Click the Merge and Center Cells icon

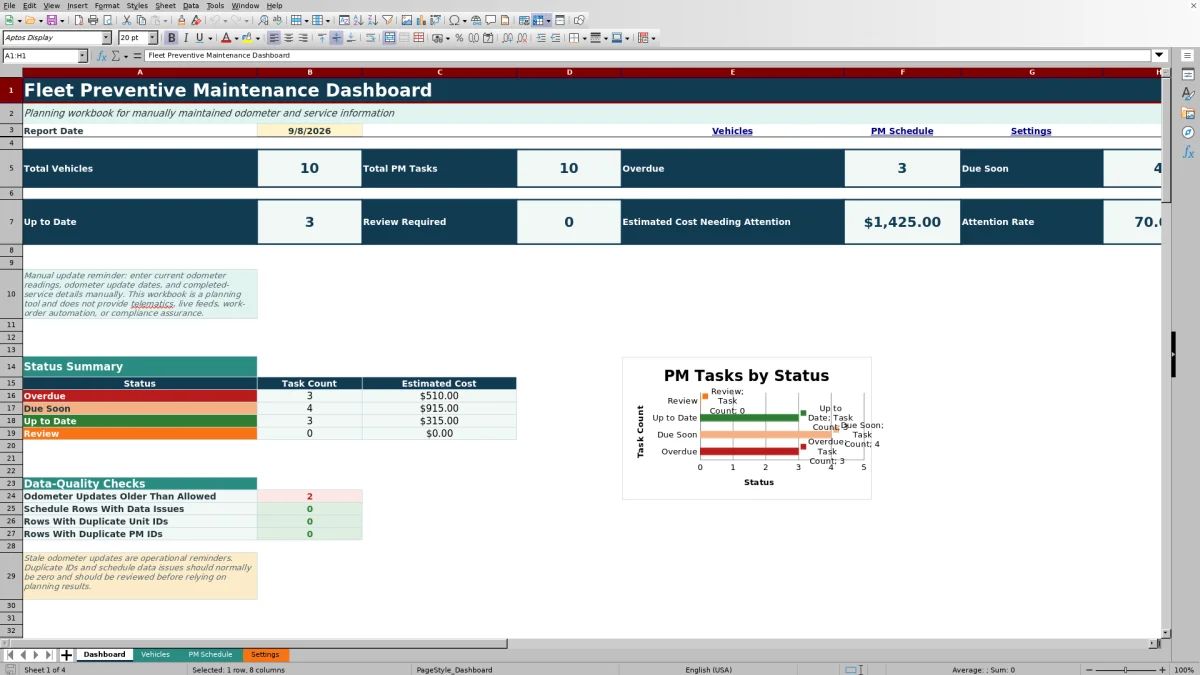coord(390,38)
